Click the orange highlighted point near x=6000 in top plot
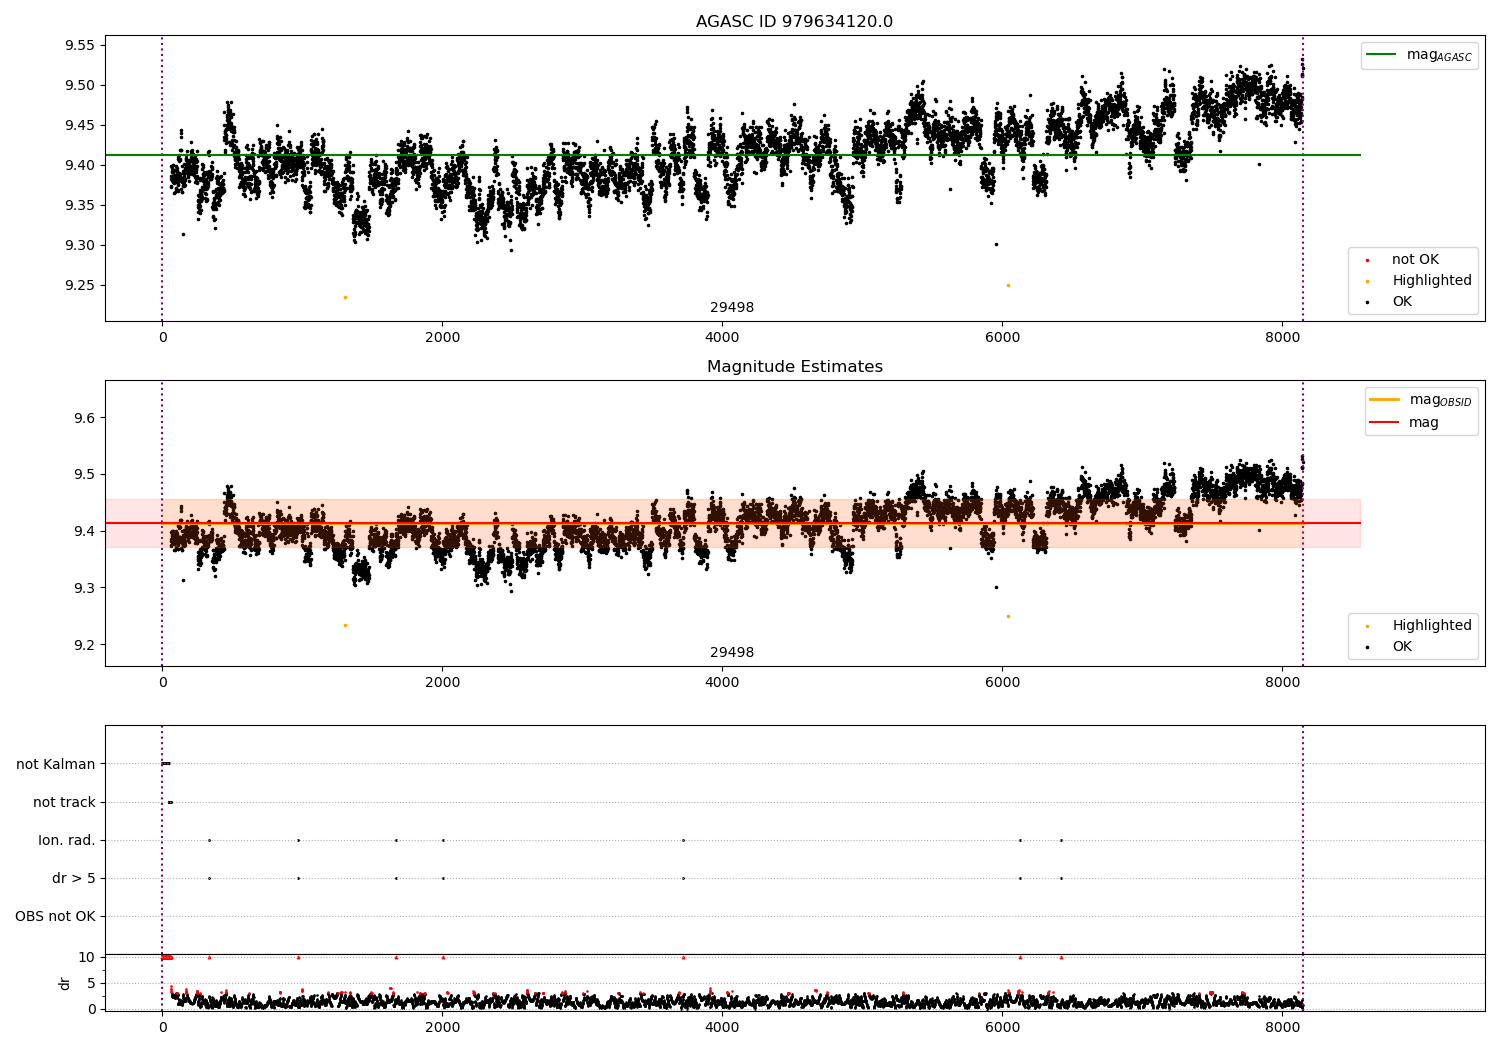 tap(1008, 285)
